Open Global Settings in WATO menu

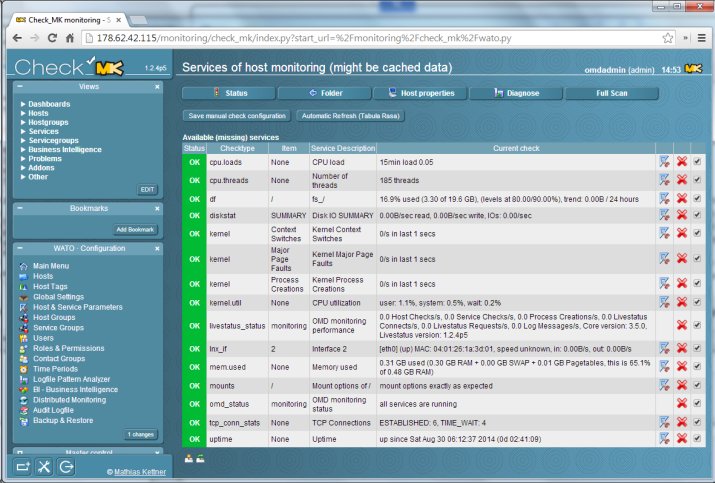coord(58,297)
